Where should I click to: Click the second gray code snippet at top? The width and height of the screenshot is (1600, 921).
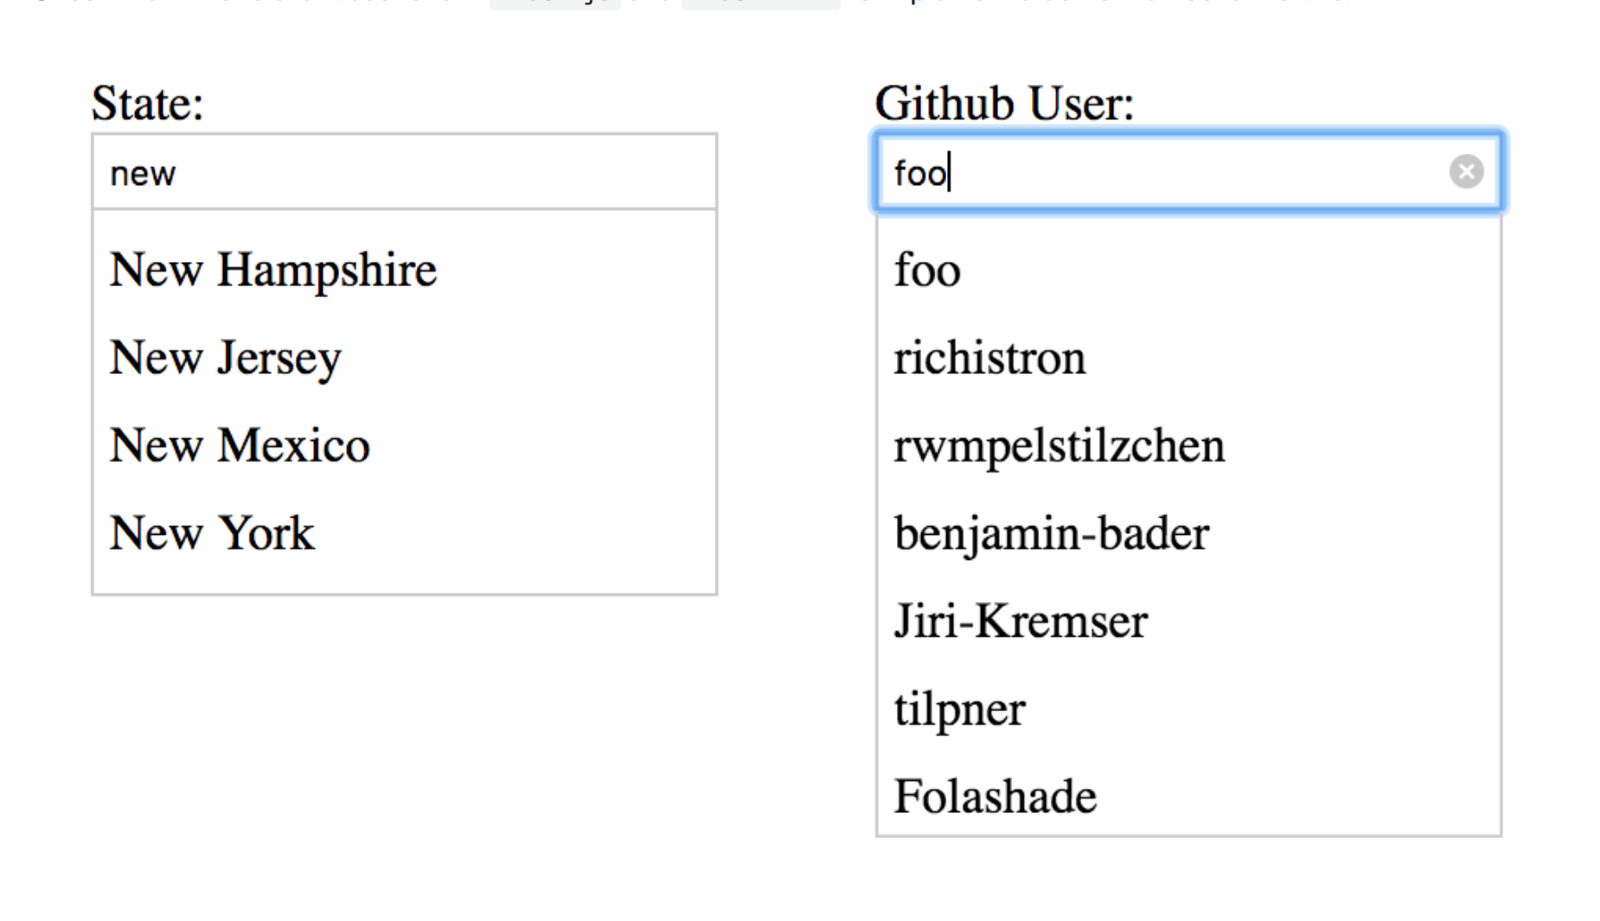click(760, 3)
